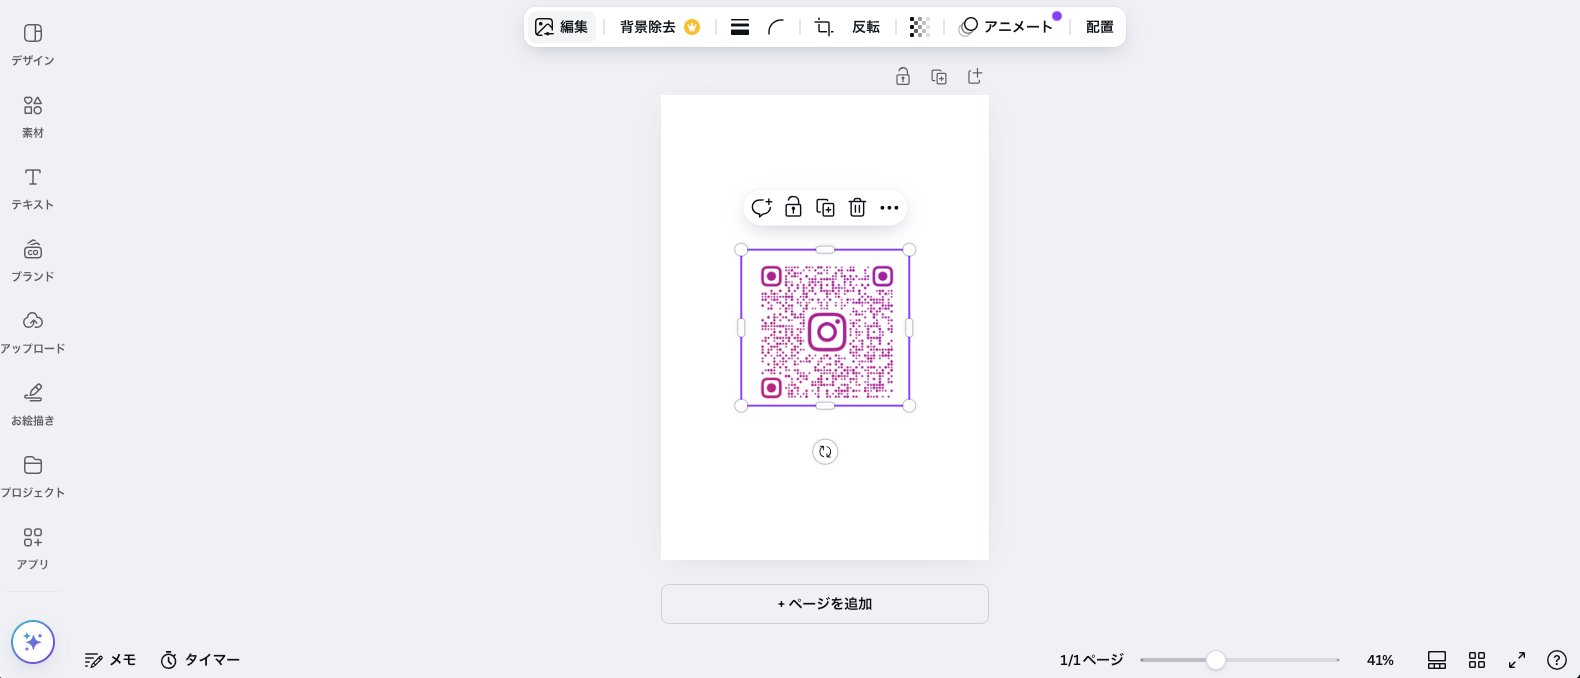Lock the page using top lock icon
1580x678 pixels.
tap(903, 76)
